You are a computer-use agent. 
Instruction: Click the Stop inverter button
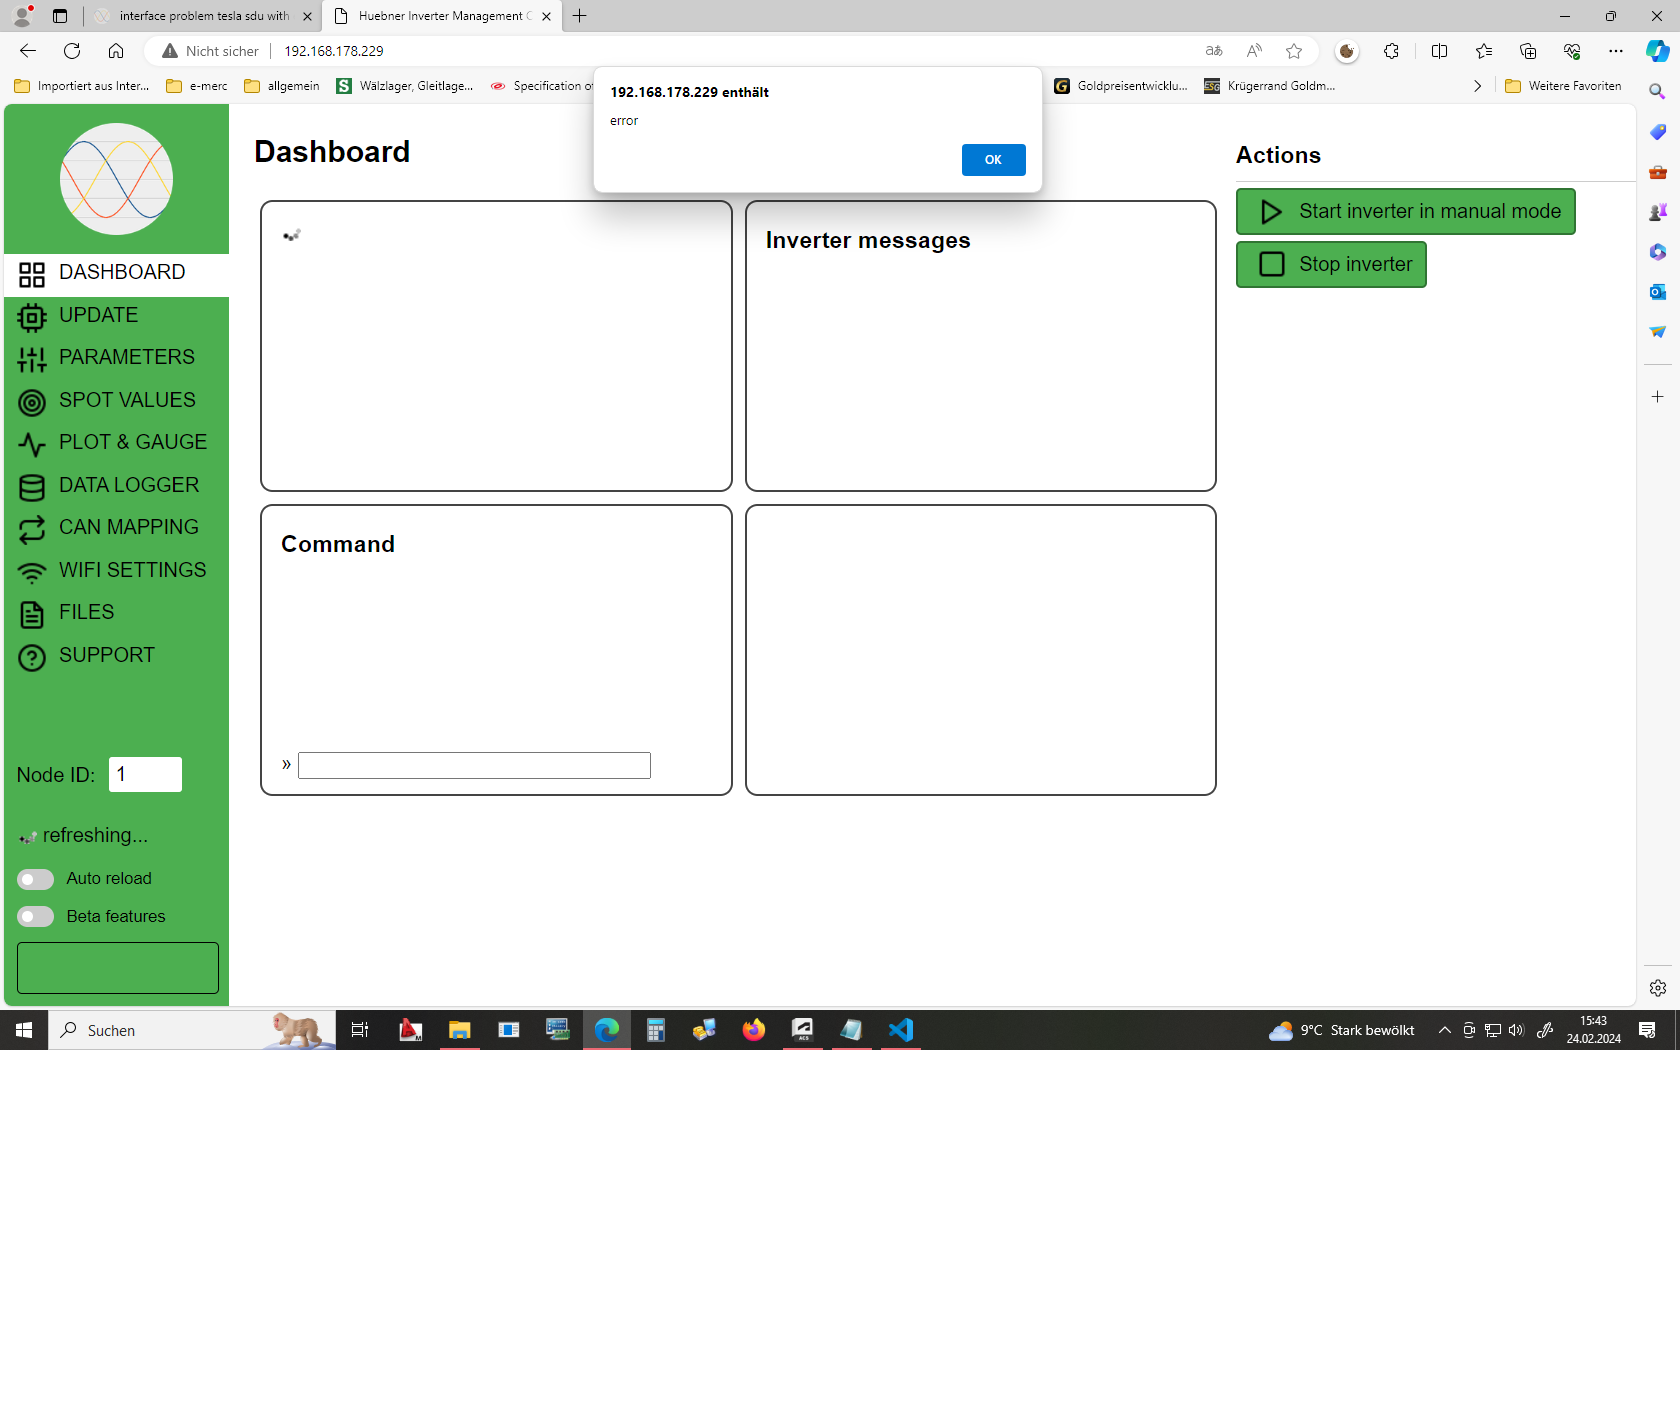coord(1330,265)
